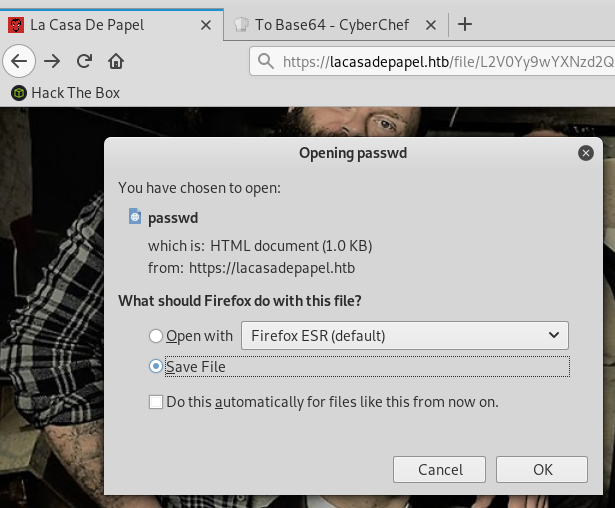
Task: Switch to To Base64 - CyberChef tab
Action: (330, 25)
